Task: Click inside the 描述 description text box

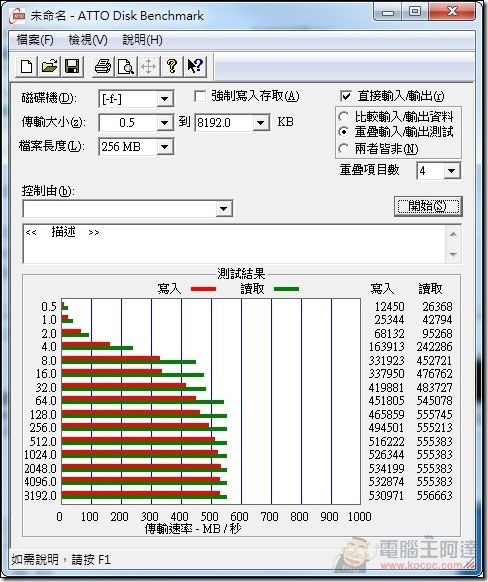Action: click(x=235, y=244)
